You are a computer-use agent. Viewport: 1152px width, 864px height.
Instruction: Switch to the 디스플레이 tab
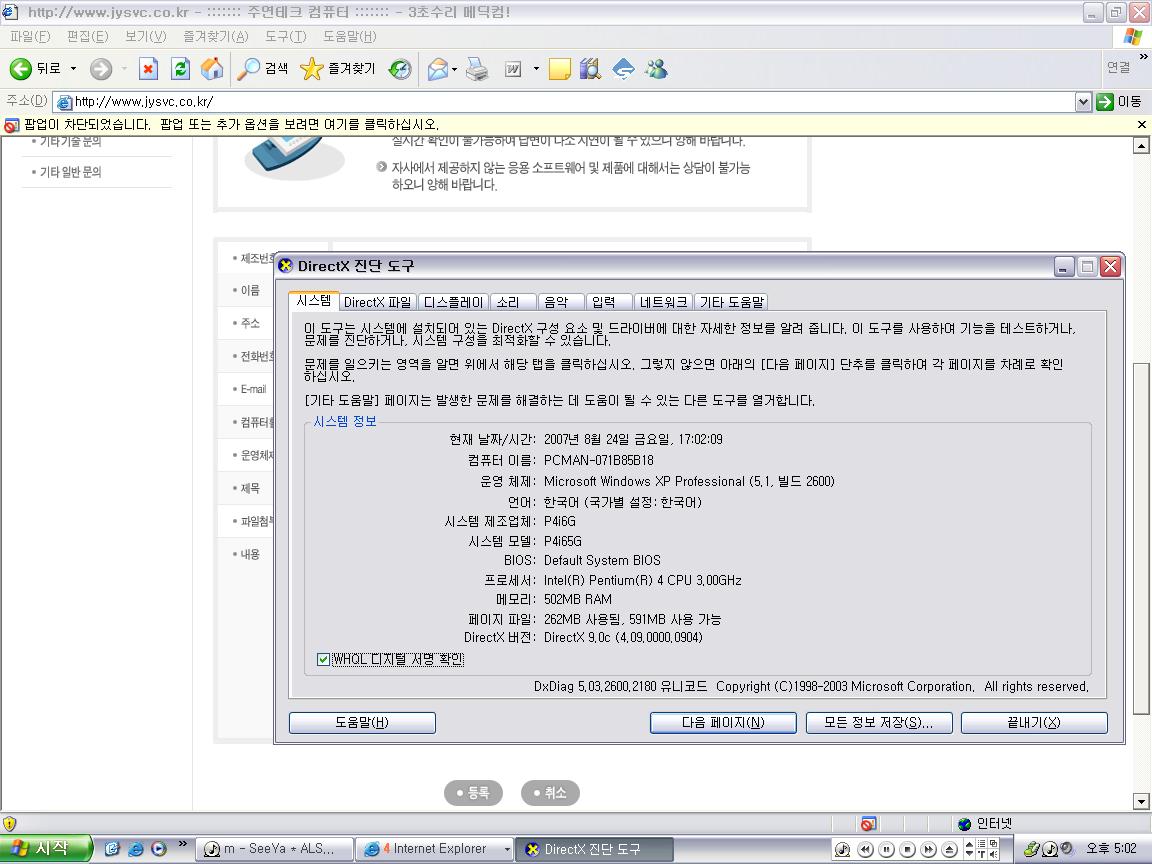(453, 302)
